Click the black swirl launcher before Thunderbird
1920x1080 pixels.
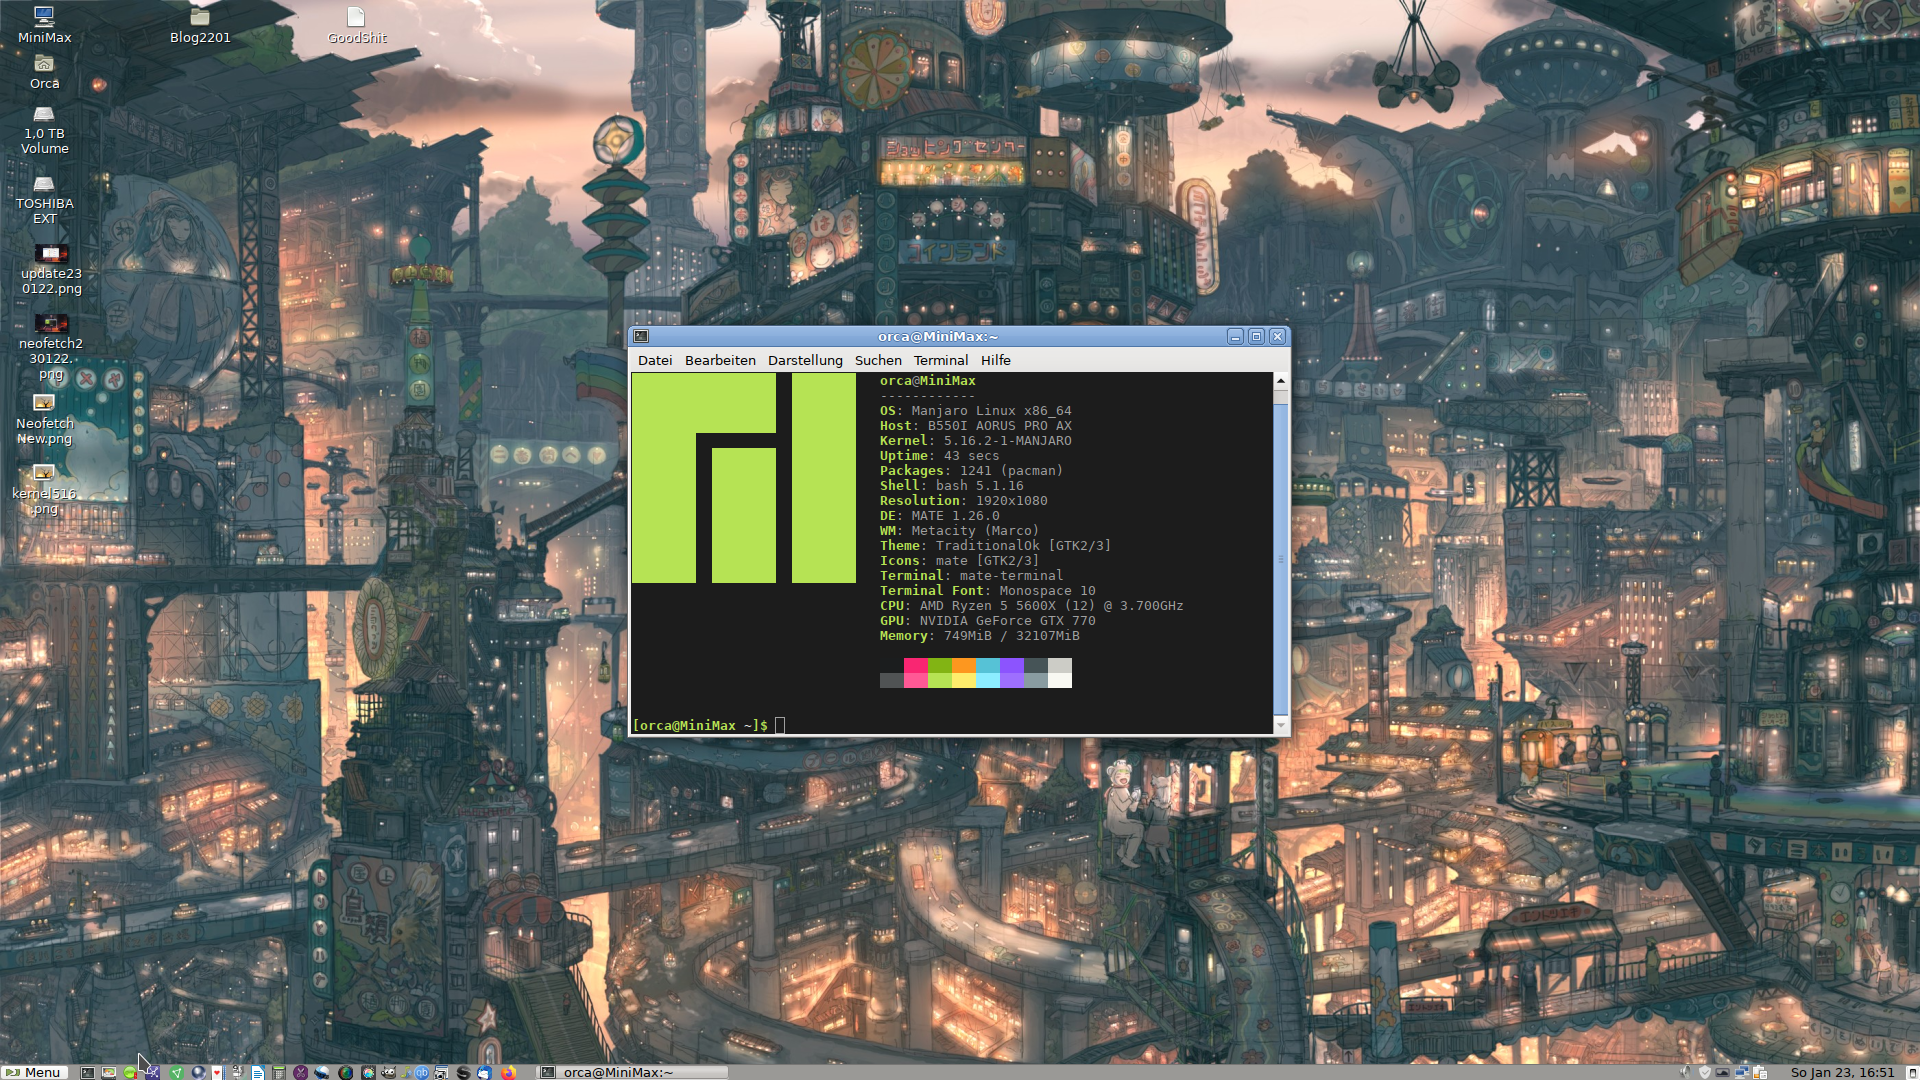(463, 1072)
